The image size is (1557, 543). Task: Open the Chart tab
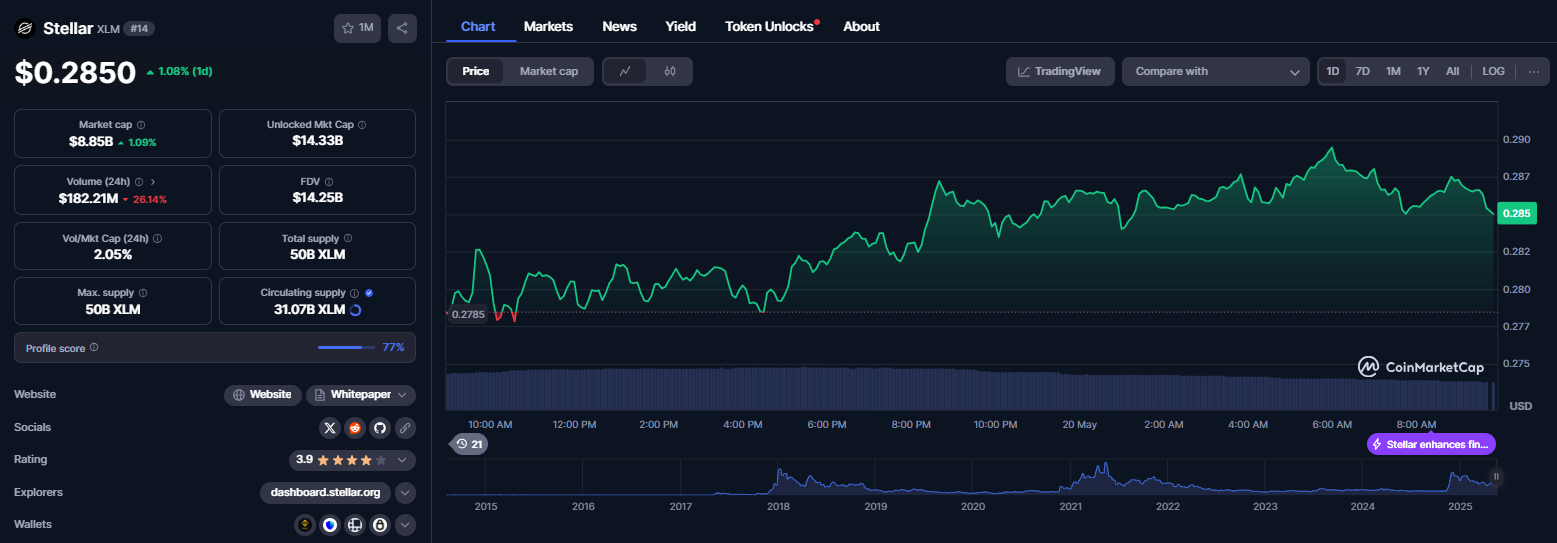point(478,26)
